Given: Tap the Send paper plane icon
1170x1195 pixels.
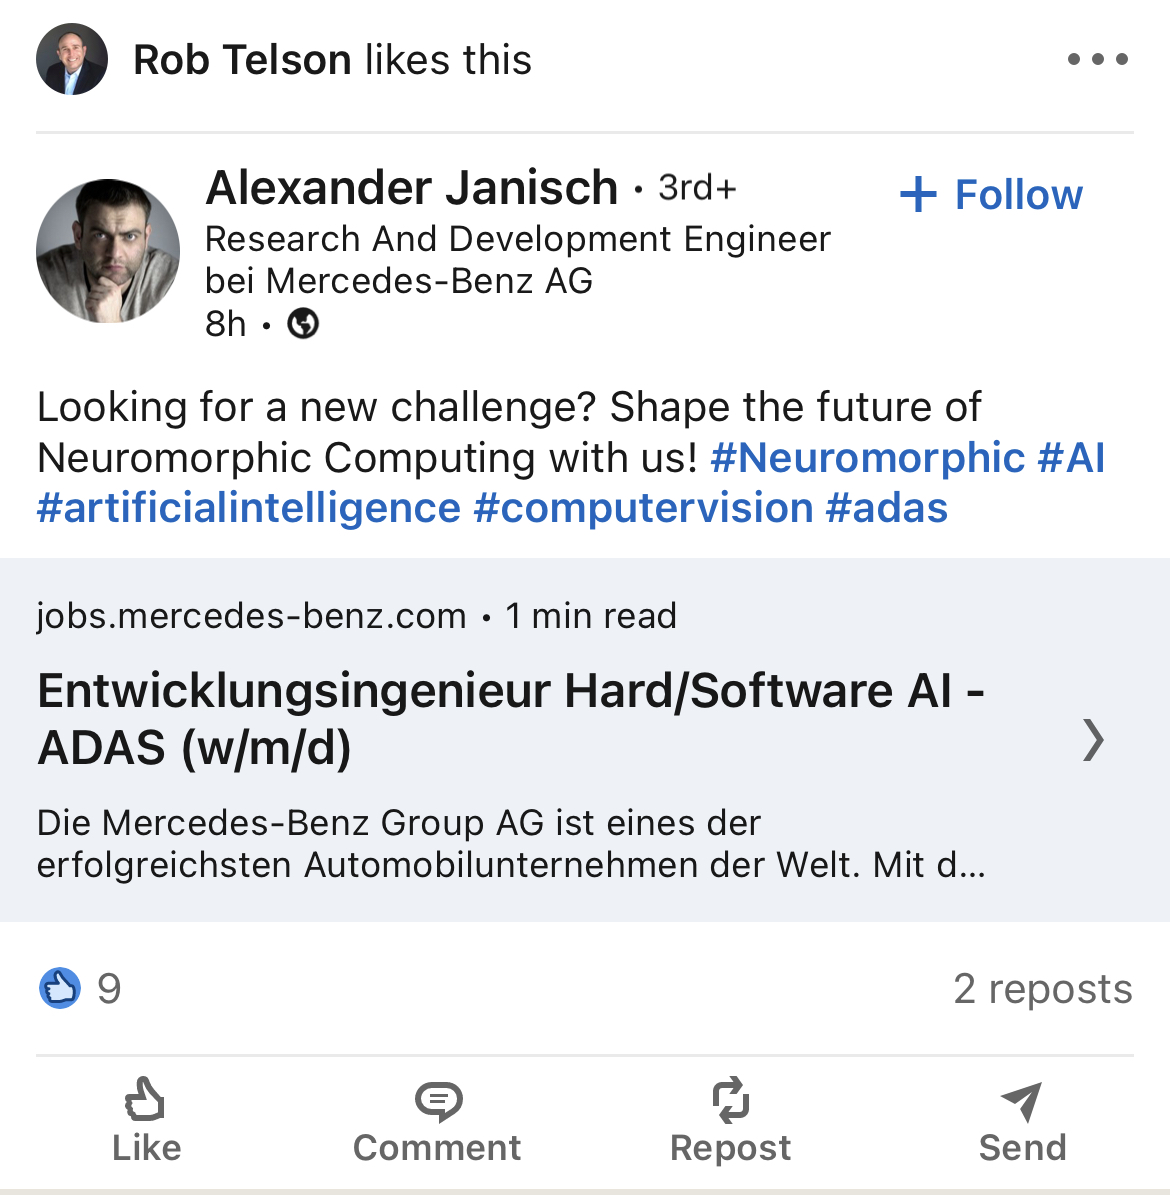Looking at the screenshot, I should coord(1022,1101).
